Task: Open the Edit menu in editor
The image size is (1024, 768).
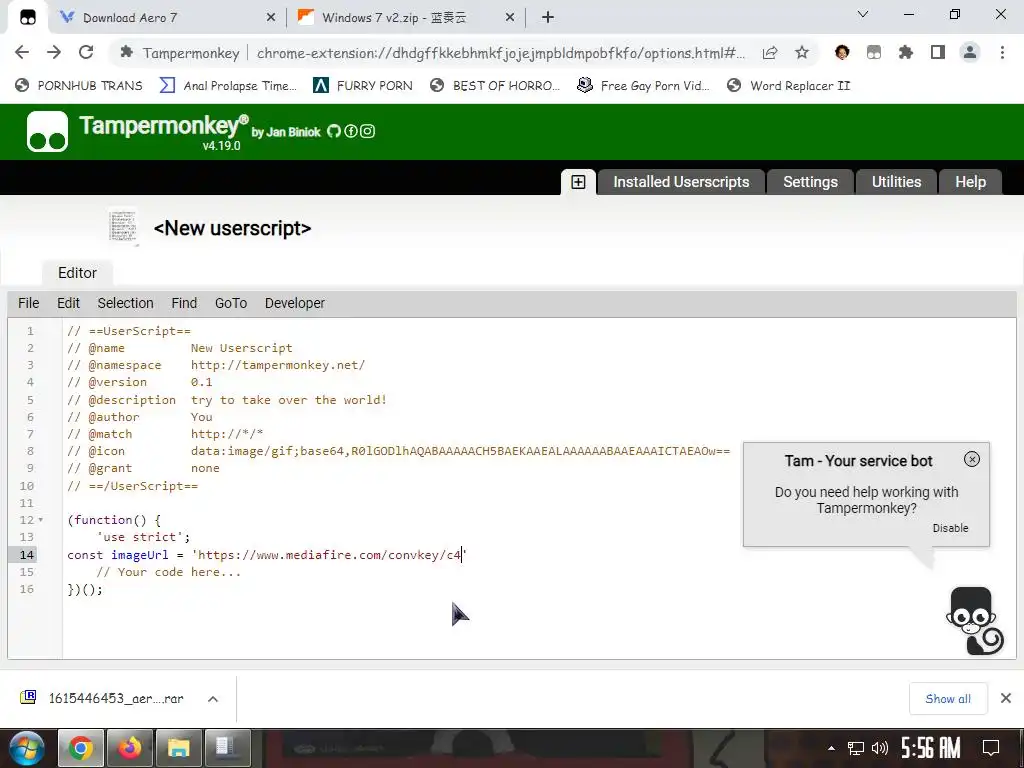Action: click(x=68, y=303)
